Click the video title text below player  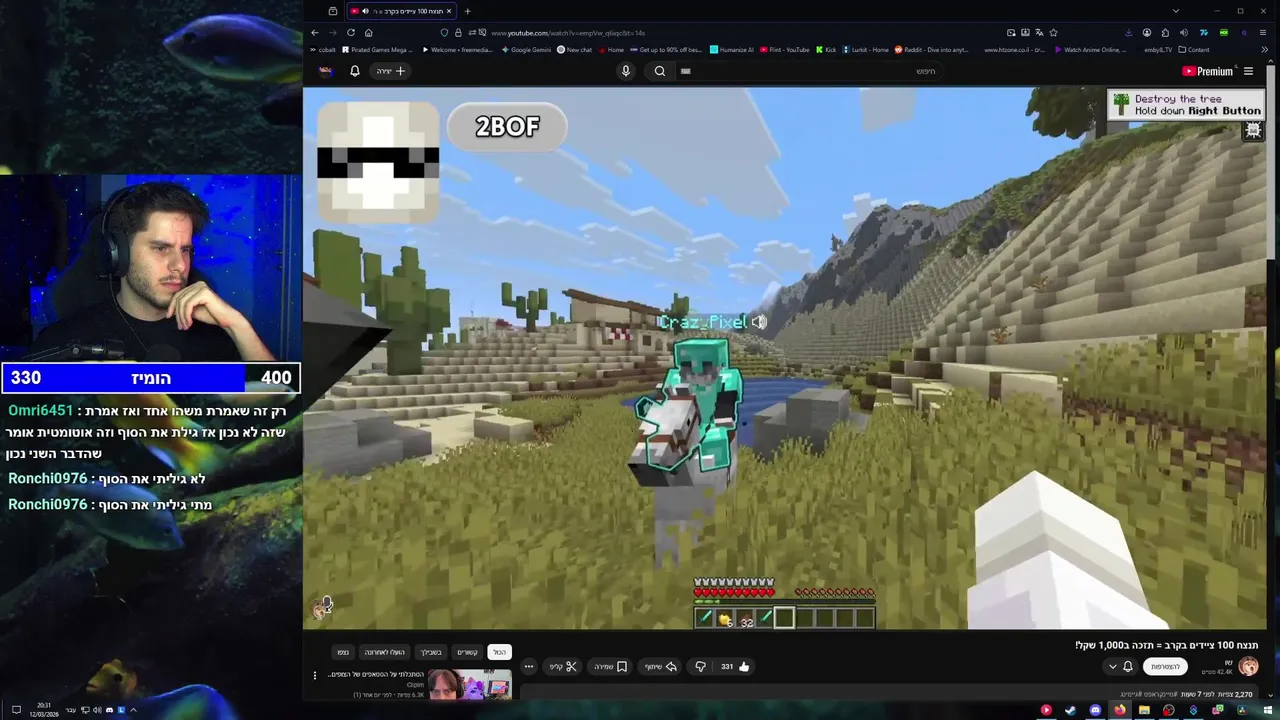pos(1166,646)
